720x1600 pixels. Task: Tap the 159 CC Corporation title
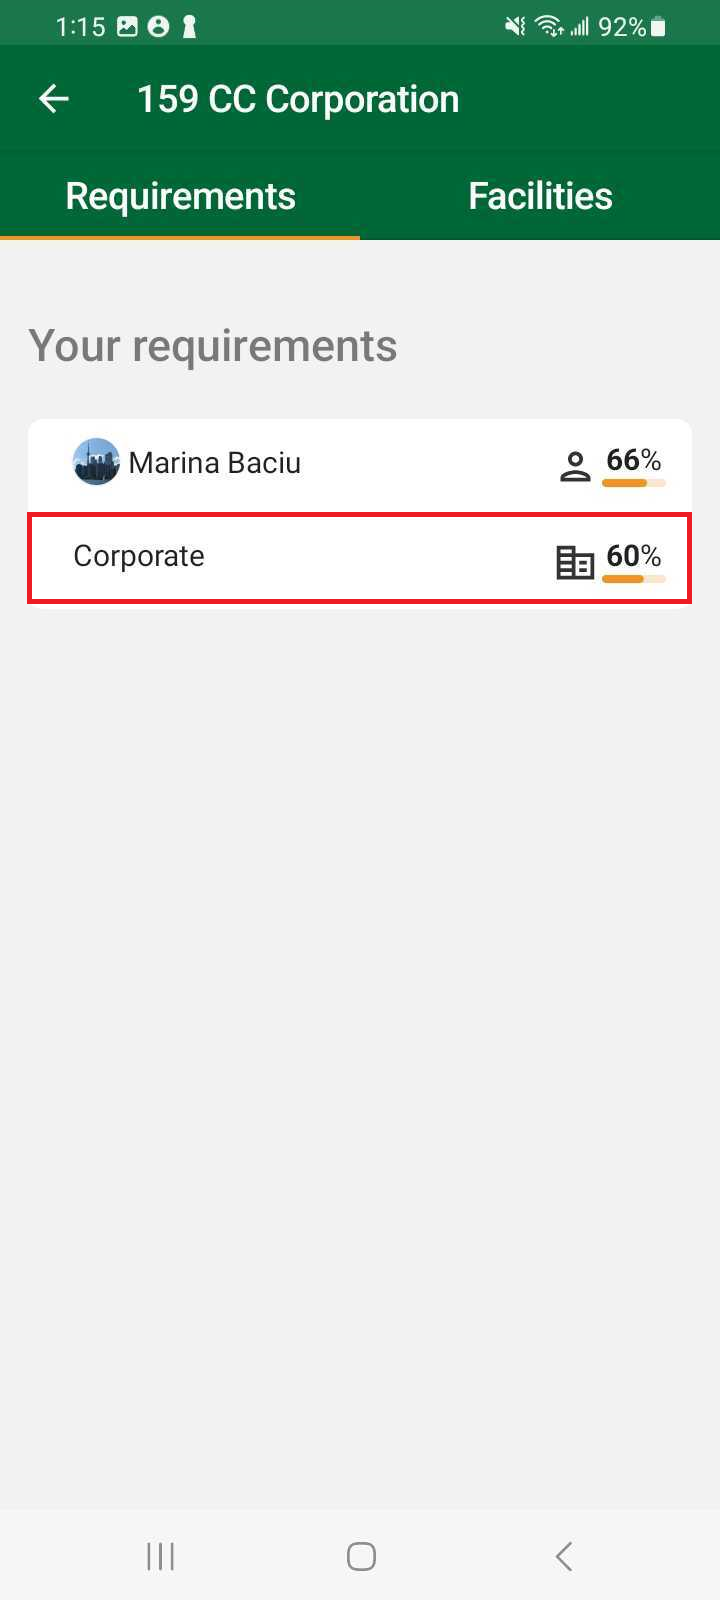click(298, 99)
